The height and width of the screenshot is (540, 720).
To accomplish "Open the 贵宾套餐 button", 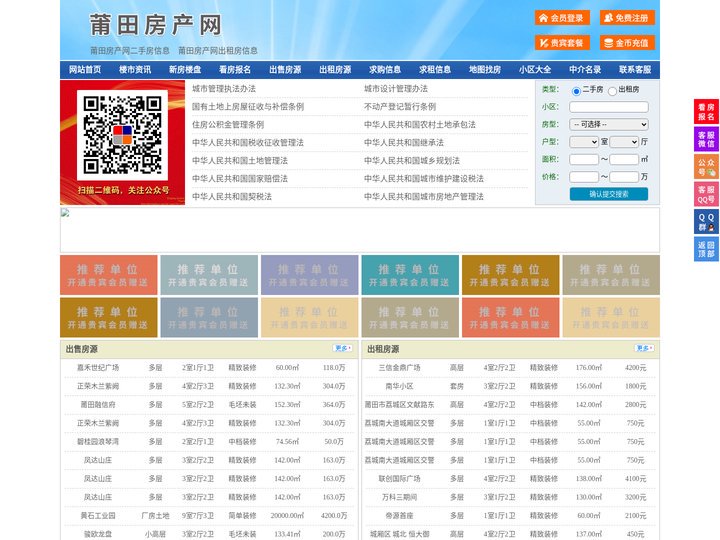I will click(562, 43).
